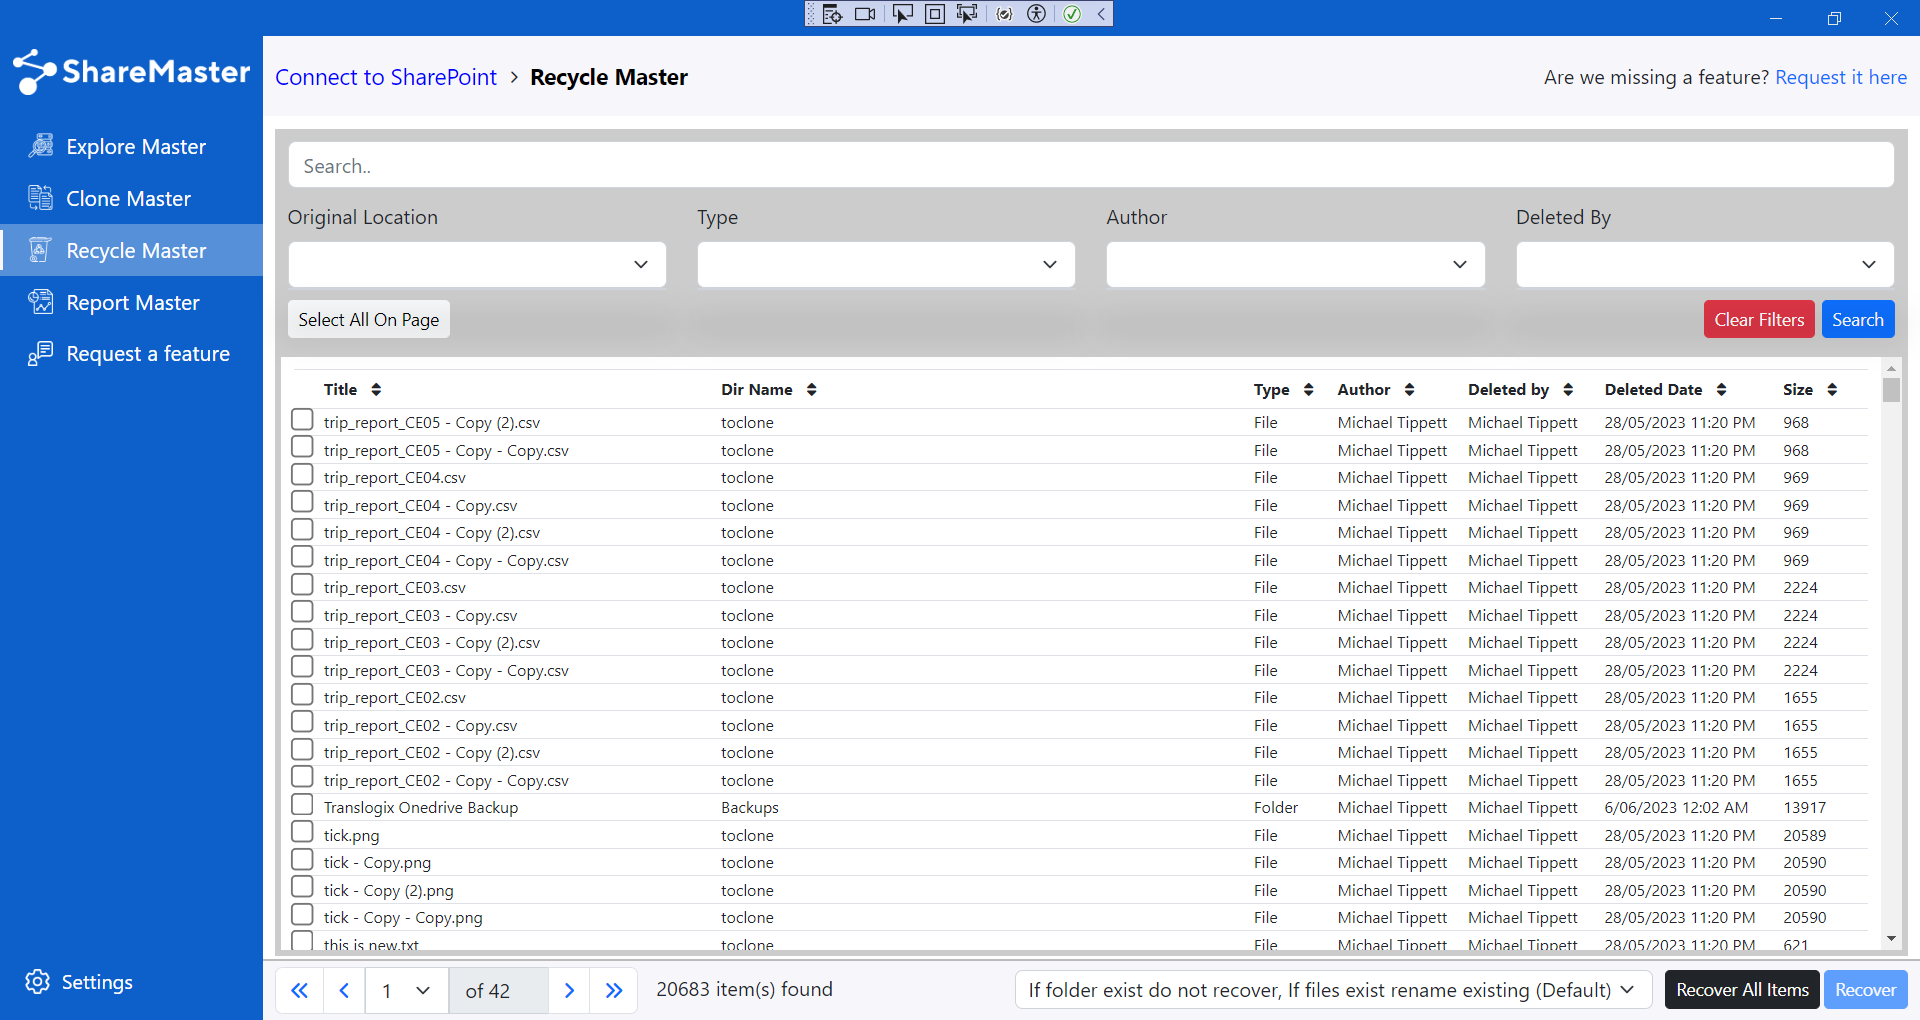Click the video camera icon in top toolbar
The width and height of the screenshot is (1920, 1020).
(865, 14)
